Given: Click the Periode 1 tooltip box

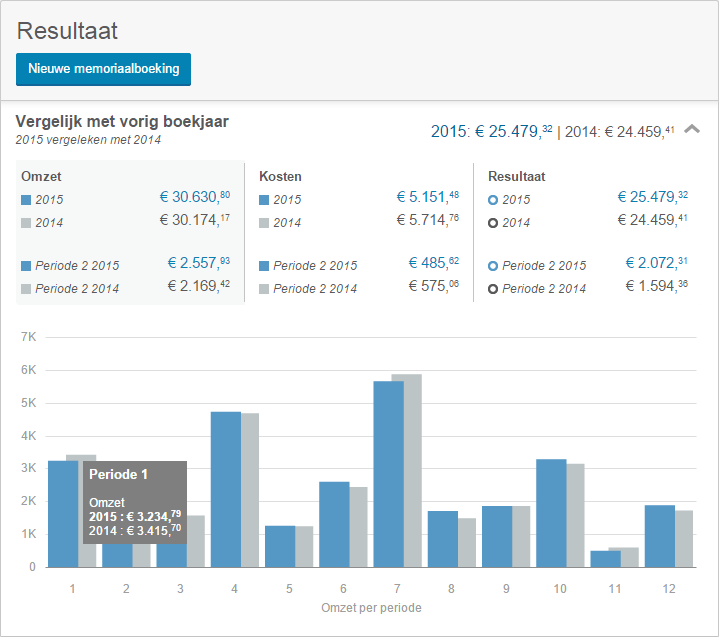Looking at the screenshot, I should [135, 502].
